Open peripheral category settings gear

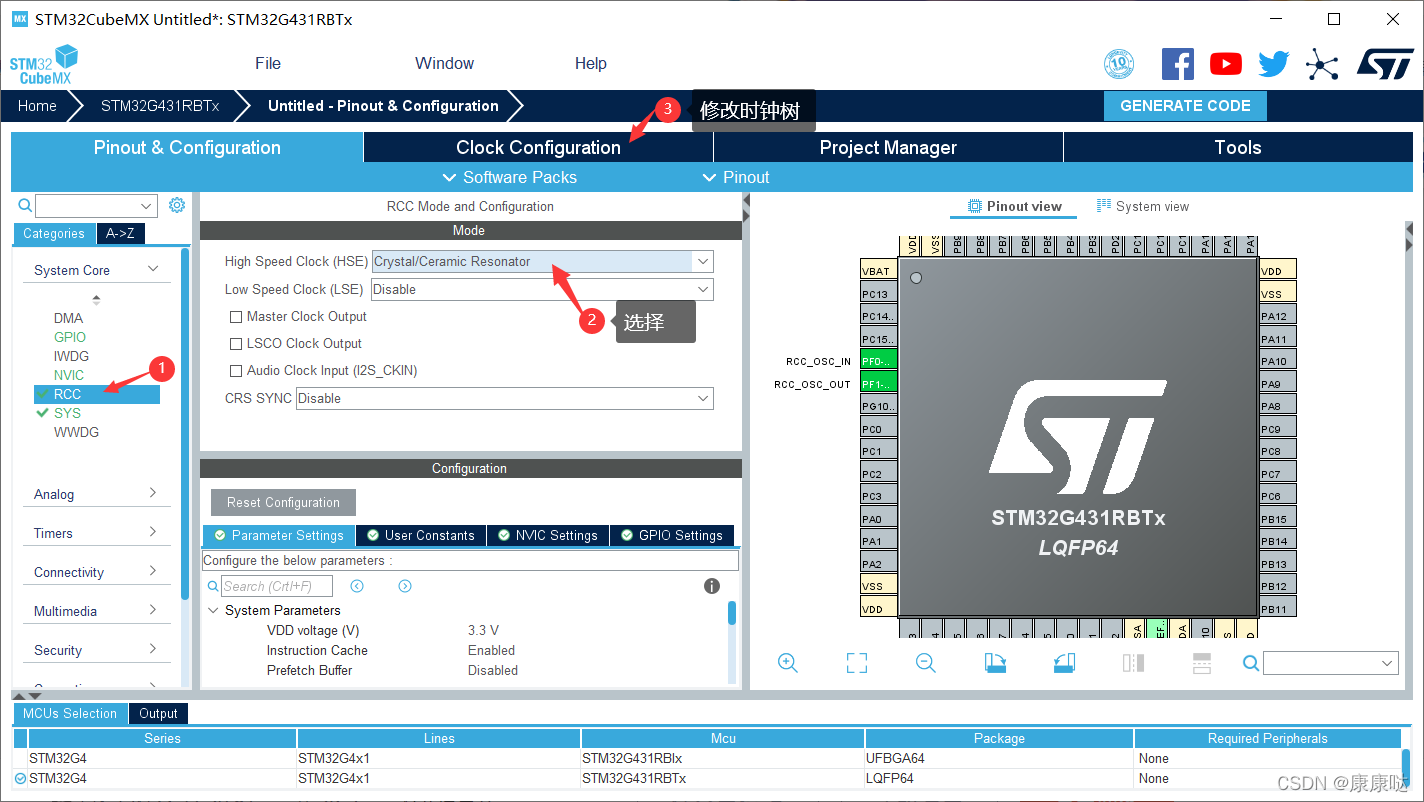(177, 205)
